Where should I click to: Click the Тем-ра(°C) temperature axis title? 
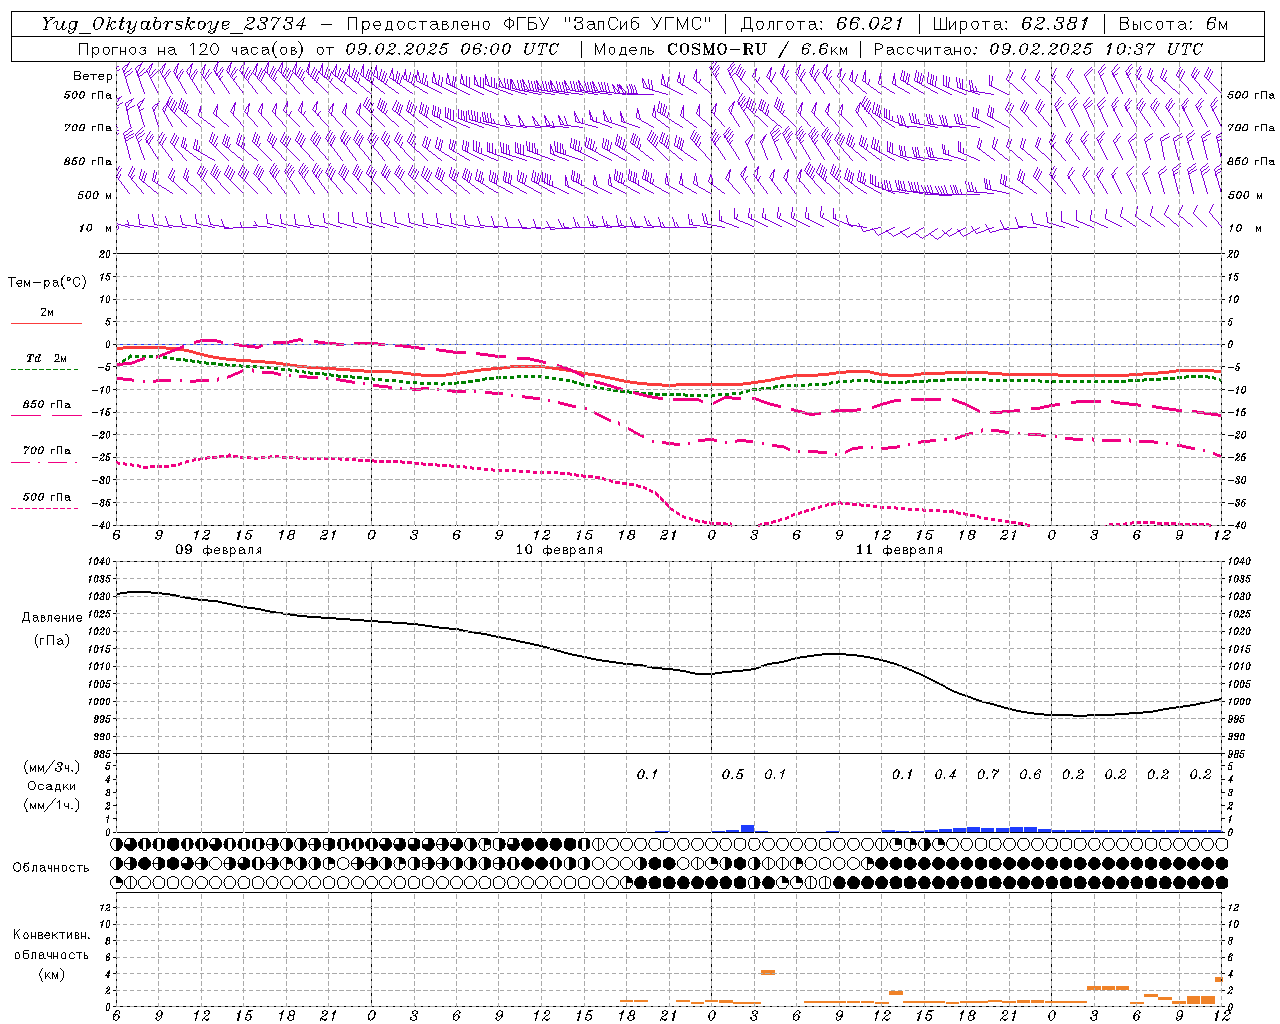(47, 283)
